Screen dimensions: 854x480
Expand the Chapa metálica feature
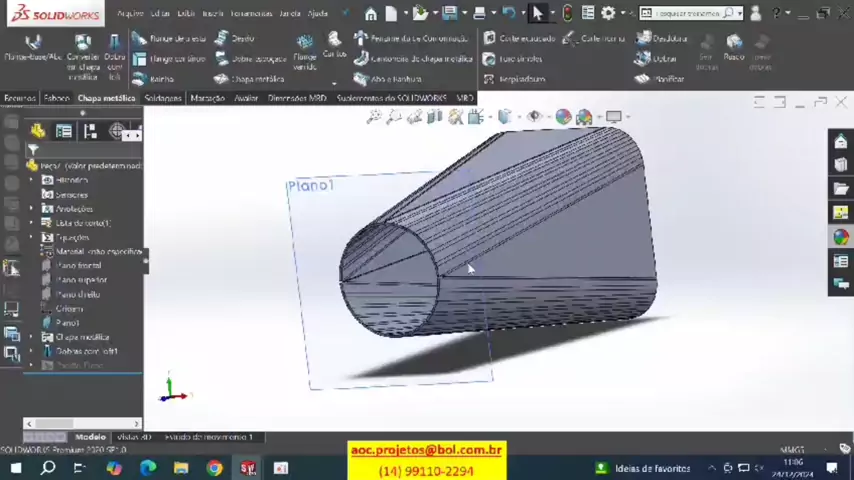pyautogui.click(x=31, y=337)
